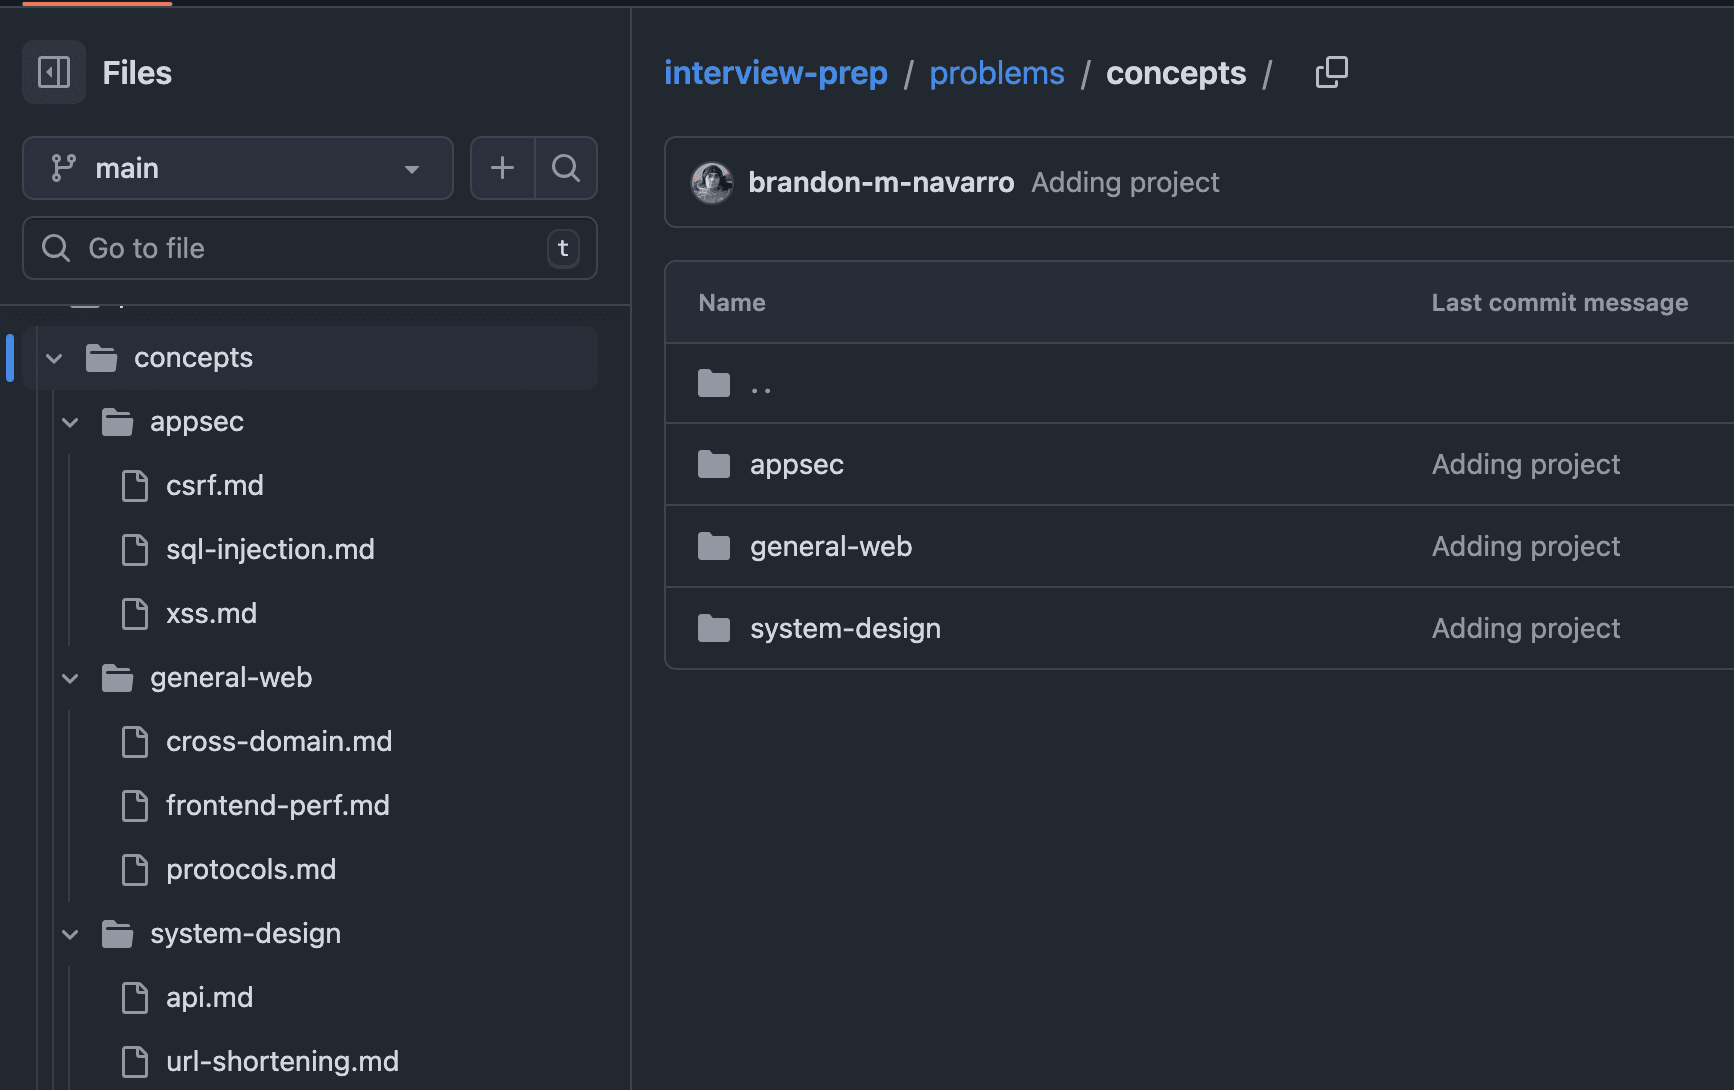Select url-shortening.md in the tree
The height and width of the screenshot is (1090, 1734).
(x=282, y=1061)
